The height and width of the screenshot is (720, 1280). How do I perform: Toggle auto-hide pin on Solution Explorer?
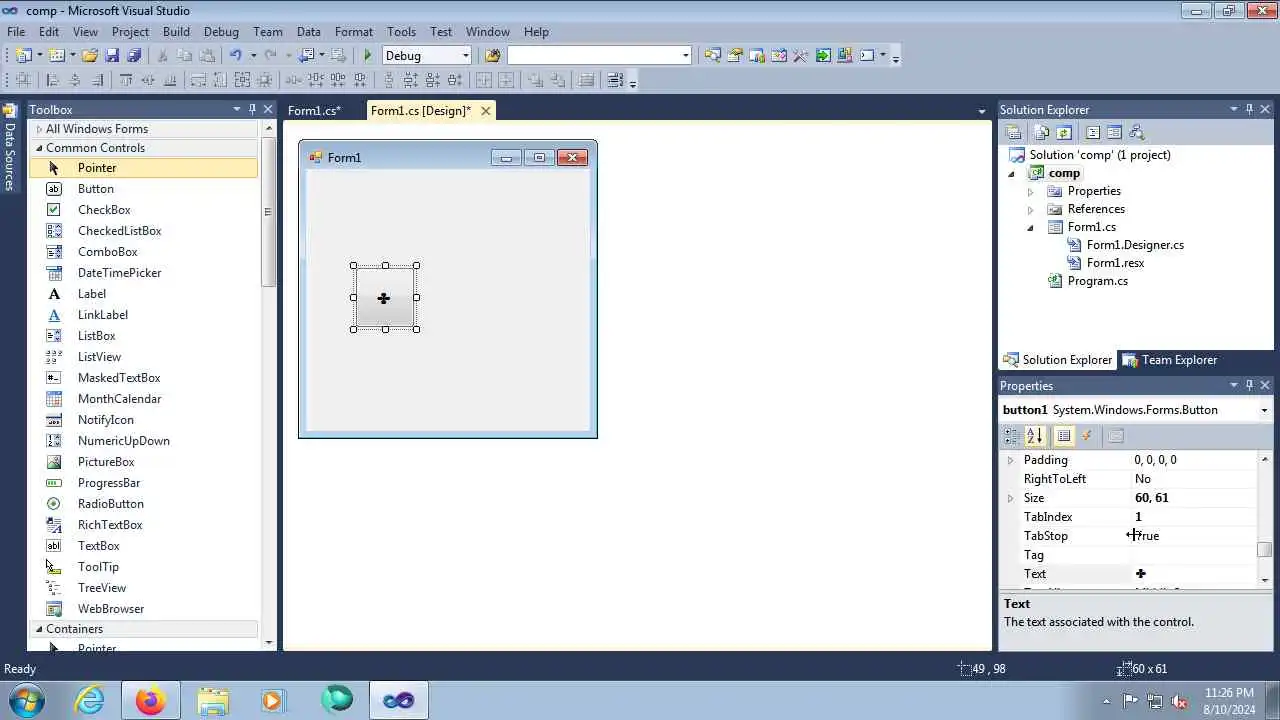click(1249, 109)
